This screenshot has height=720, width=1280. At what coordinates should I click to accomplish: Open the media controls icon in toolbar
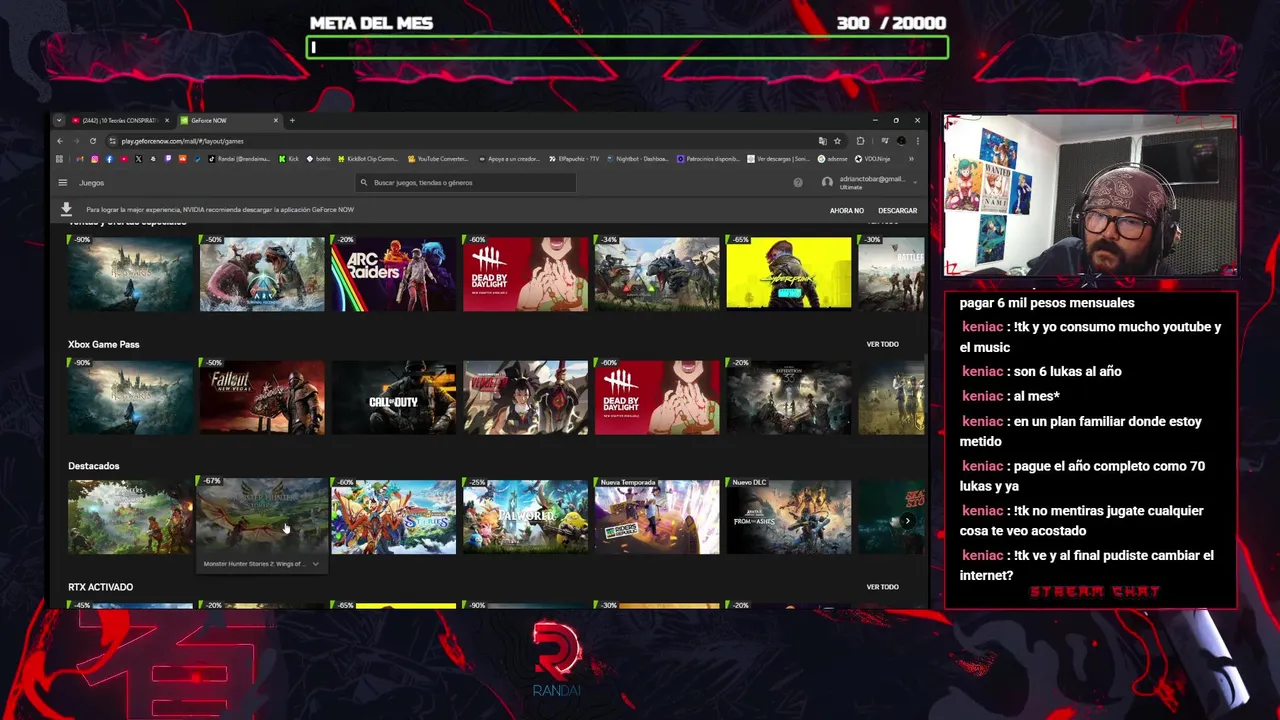point(884,141)
